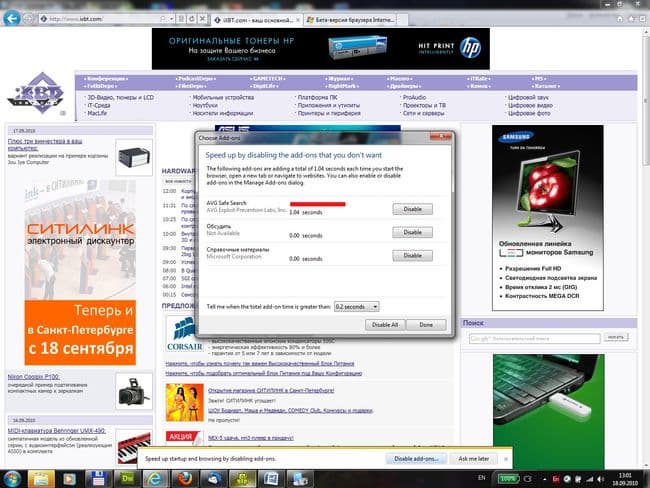Open the ProAudio menu link
The width and height of the screenshot is (650, 488).
(x=414, y=97)
